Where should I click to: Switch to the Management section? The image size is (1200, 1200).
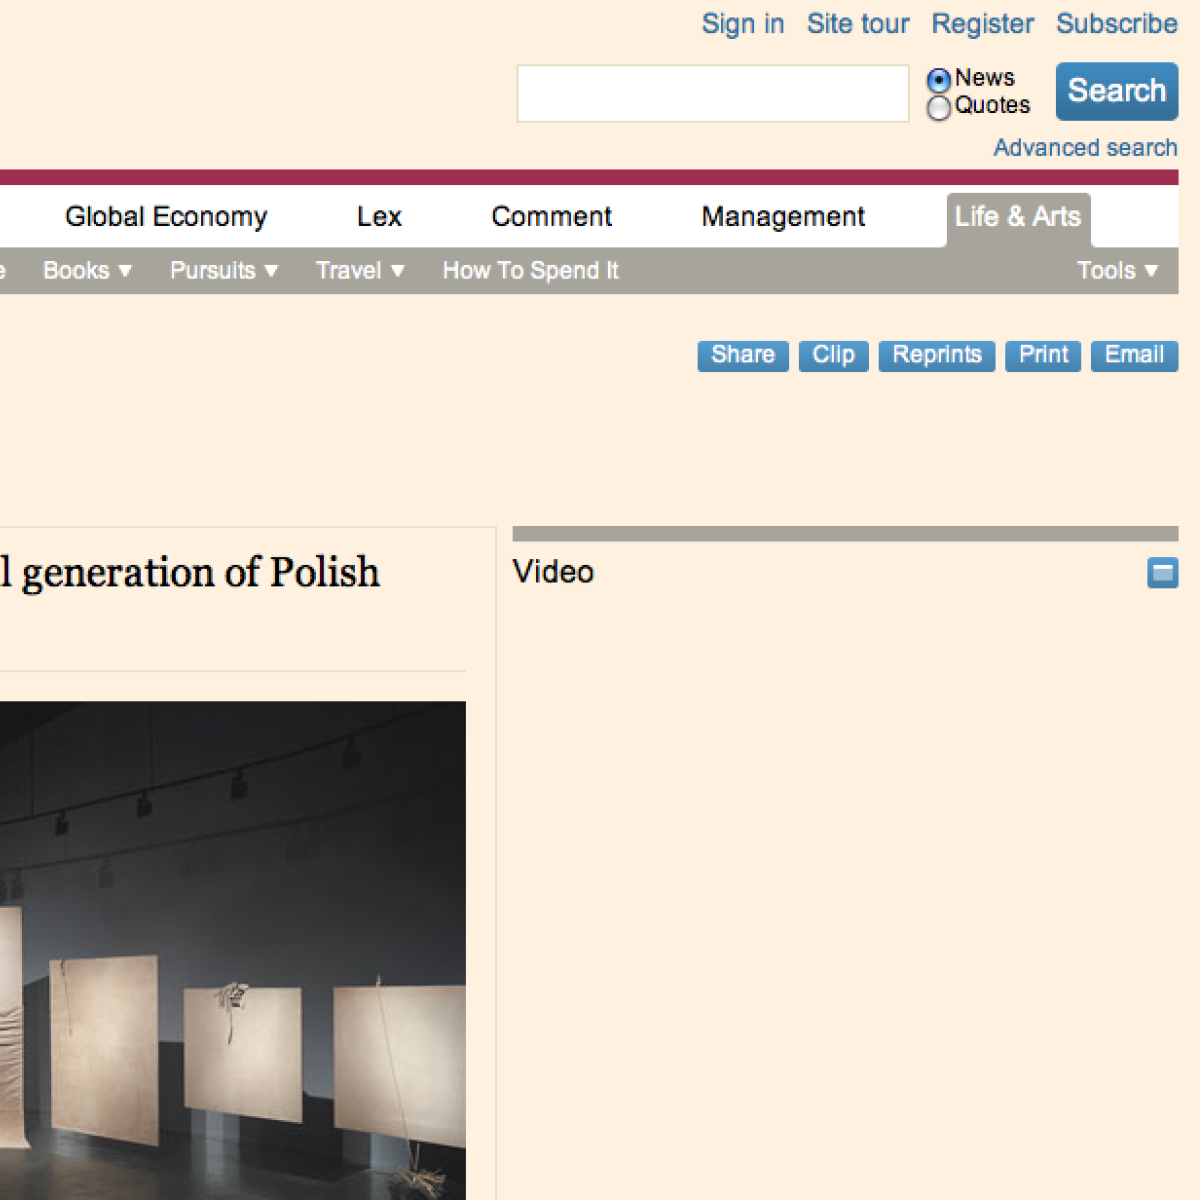click(783, 217)
